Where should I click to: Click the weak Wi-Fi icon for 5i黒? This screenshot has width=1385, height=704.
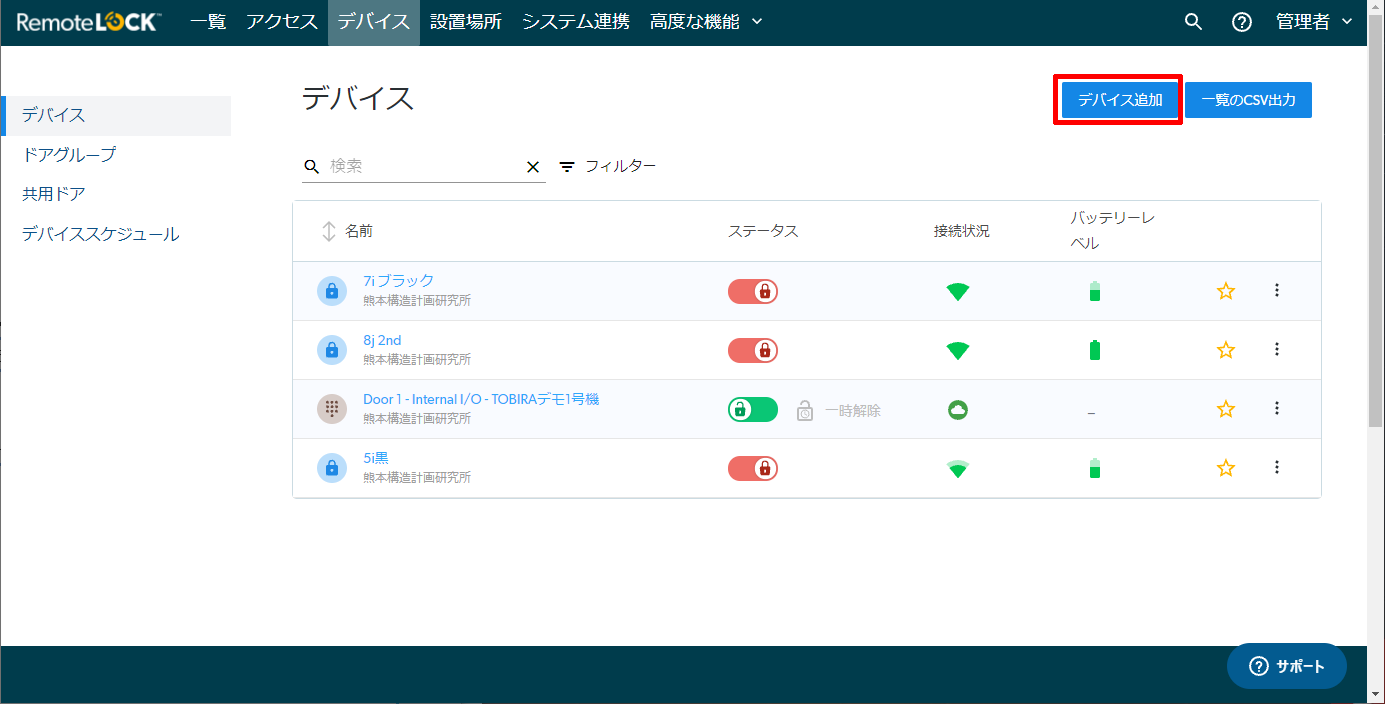pos(958,469)
